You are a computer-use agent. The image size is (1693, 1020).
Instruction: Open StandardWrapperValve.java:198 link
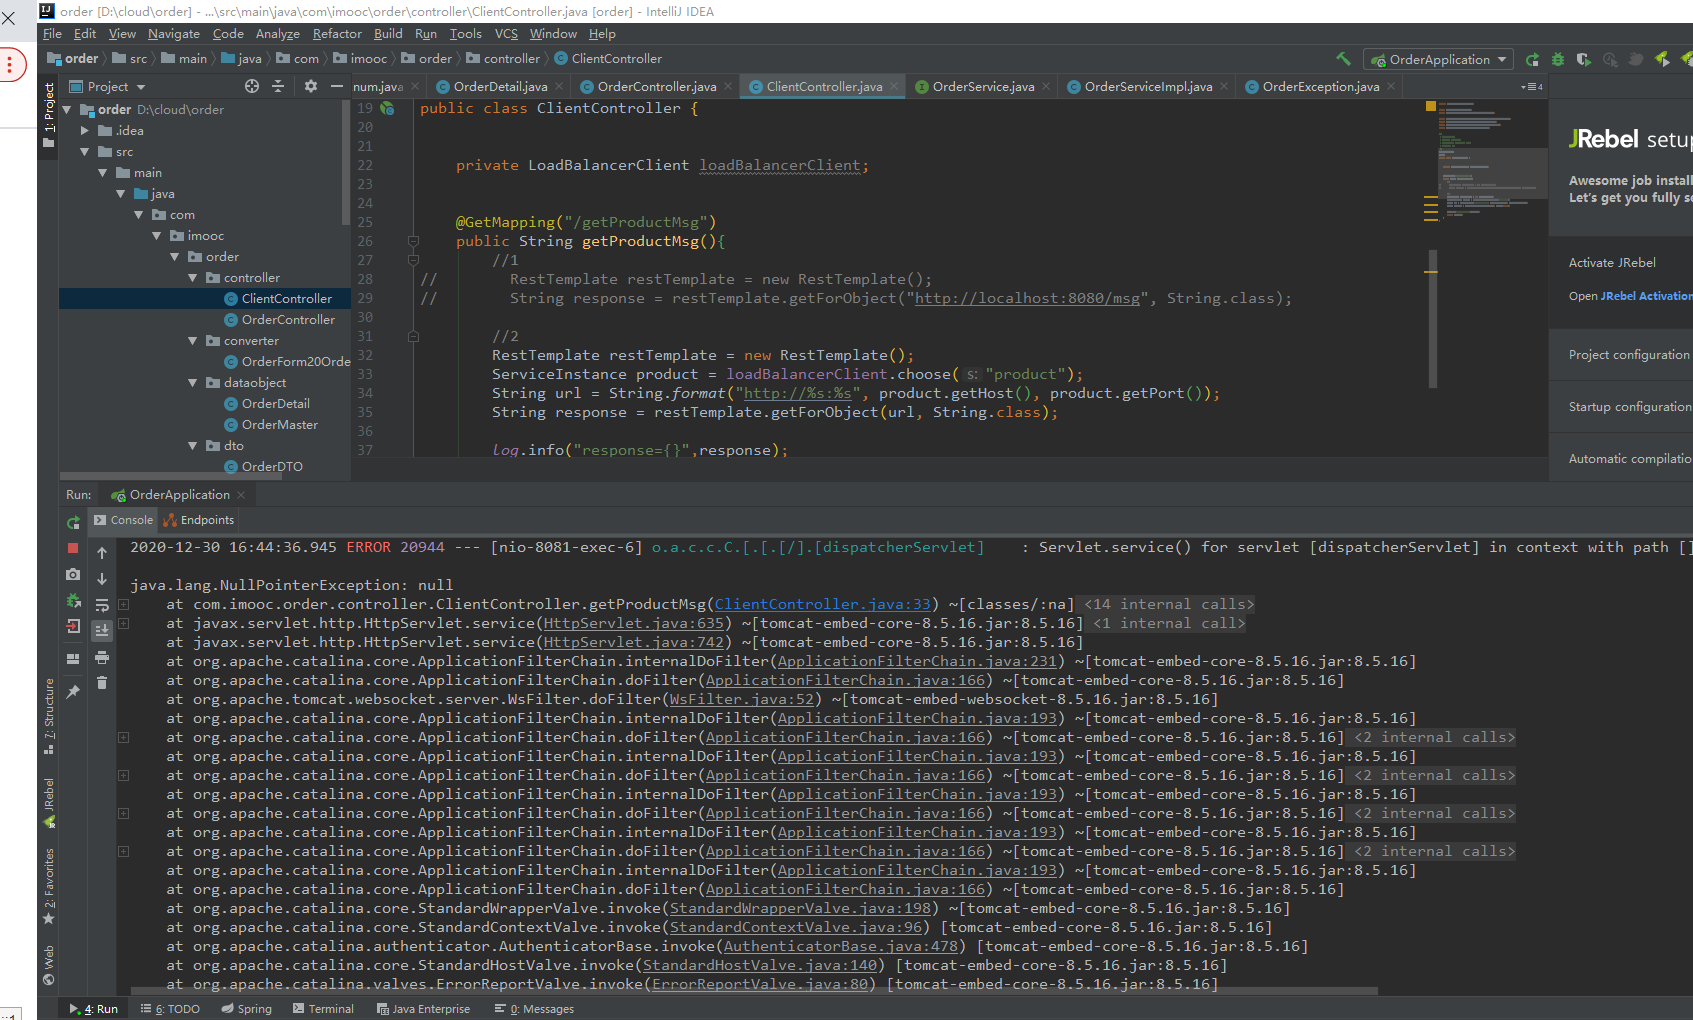[x=800, y=908]
